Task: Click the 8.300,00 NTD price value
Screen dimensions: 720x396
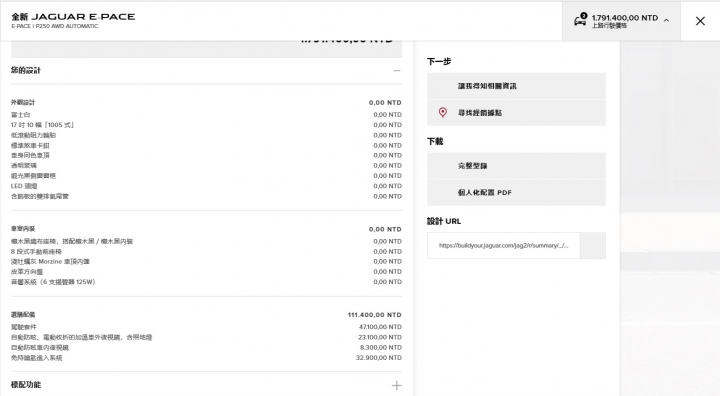Action: (381, 348)
